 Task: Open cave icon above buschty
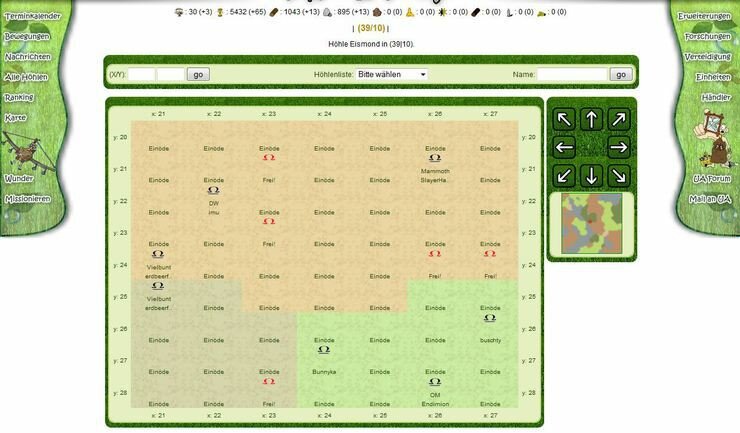[x=490, y=318]
